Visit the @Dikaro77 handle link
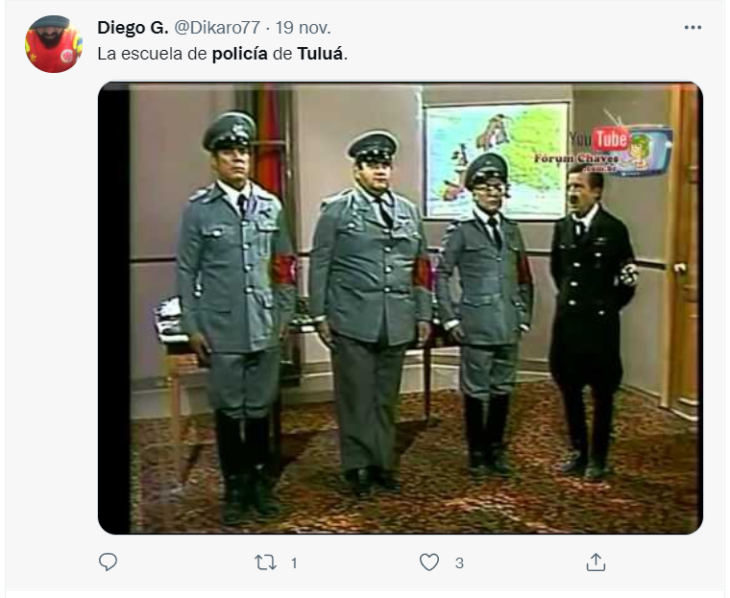Screen dimensions: 730x598 pyautogui.click(x=217, y=28)
